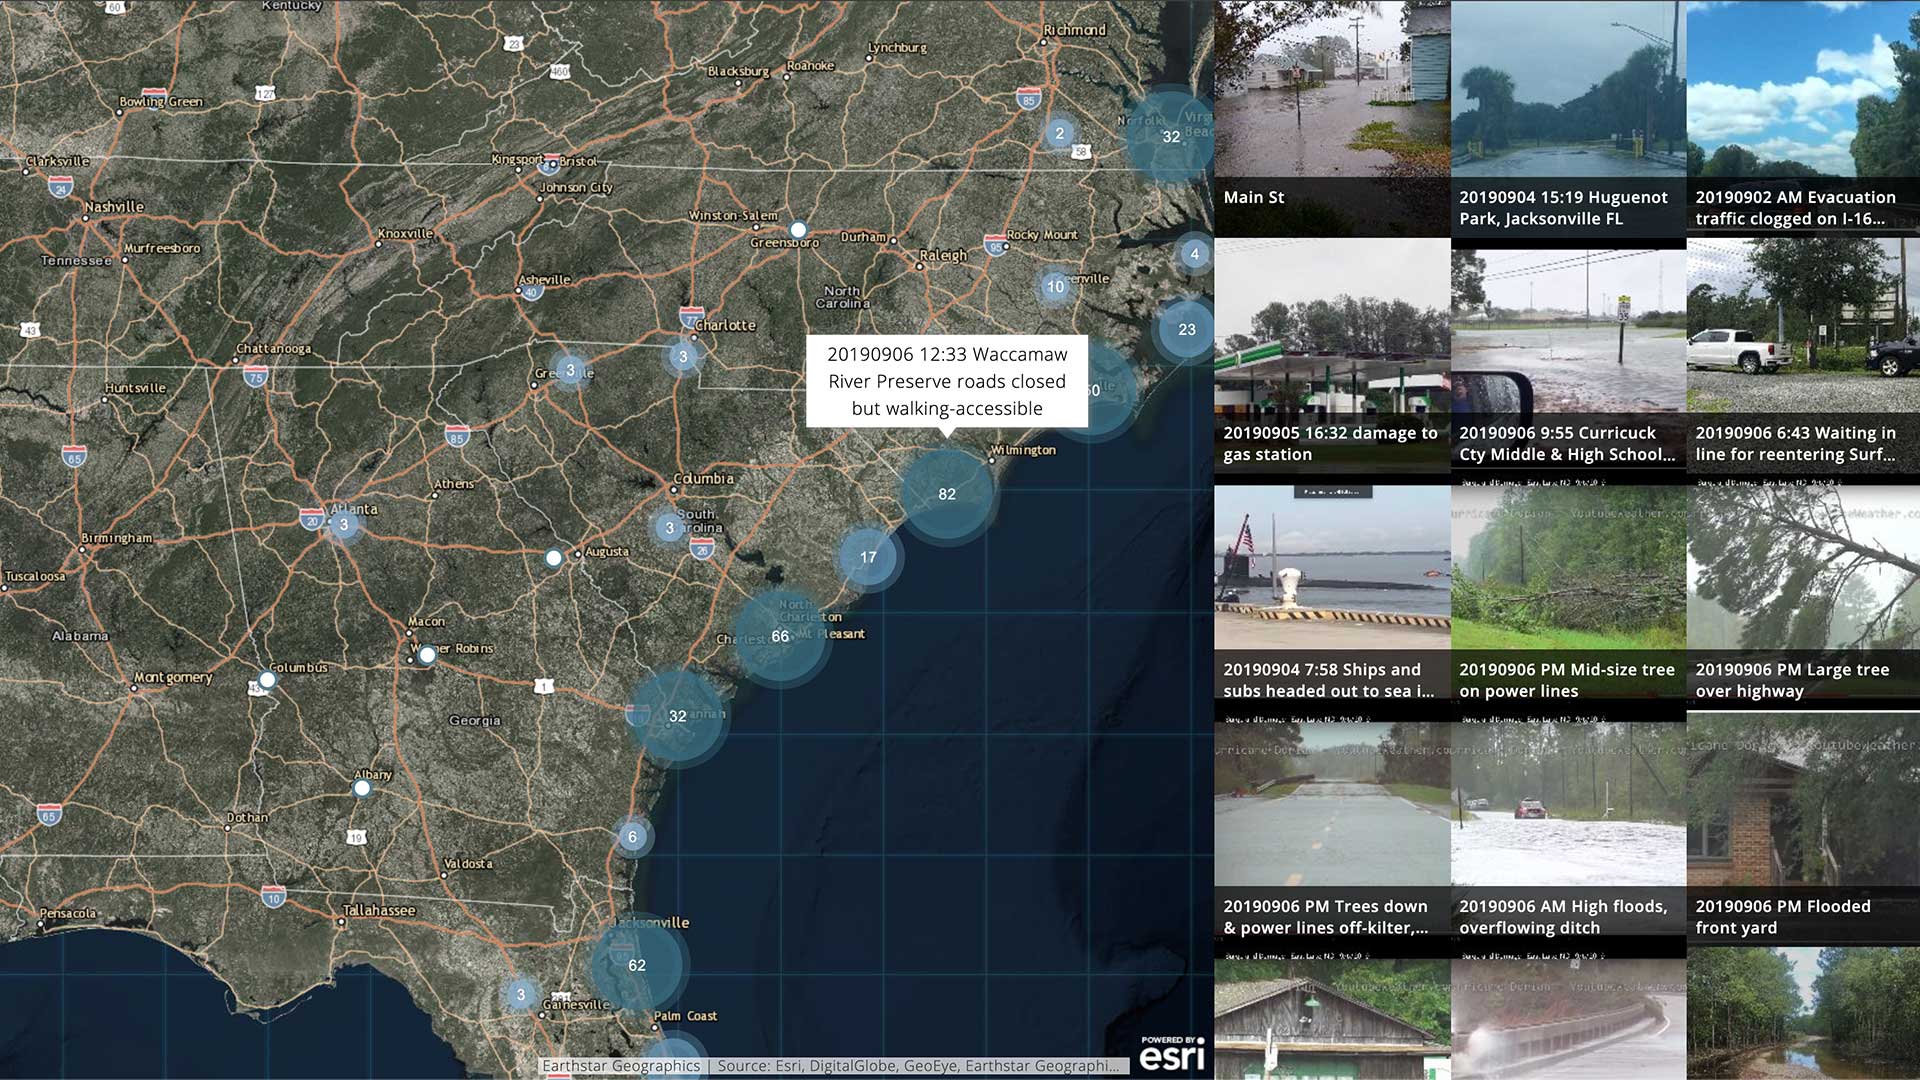Screen dimensions: 1920x1080
Task: Select the 23 cluster on North Carolina coast
Action: tap(1186, 329)
